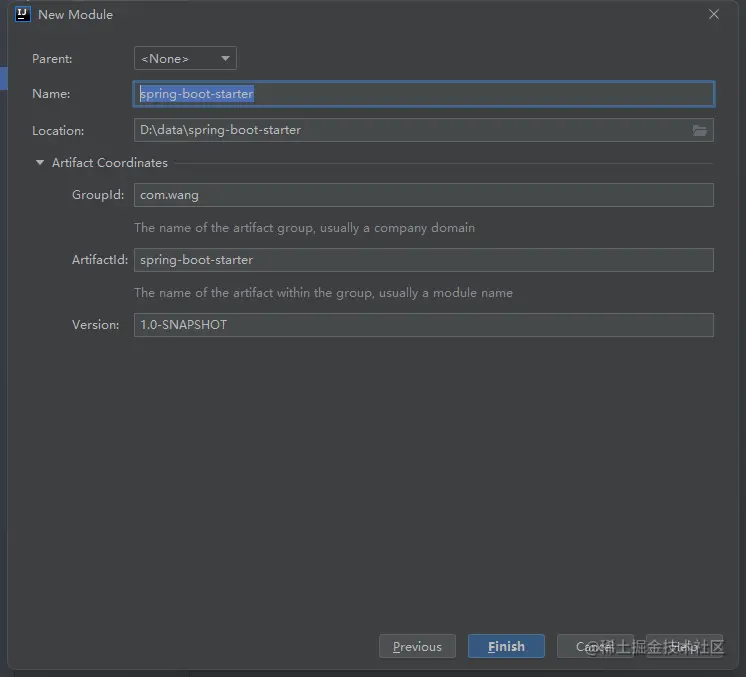Cancel the New Module dialog
Image resolution: width=746 pixels, height=677 pixels.
tap(595, 646)
